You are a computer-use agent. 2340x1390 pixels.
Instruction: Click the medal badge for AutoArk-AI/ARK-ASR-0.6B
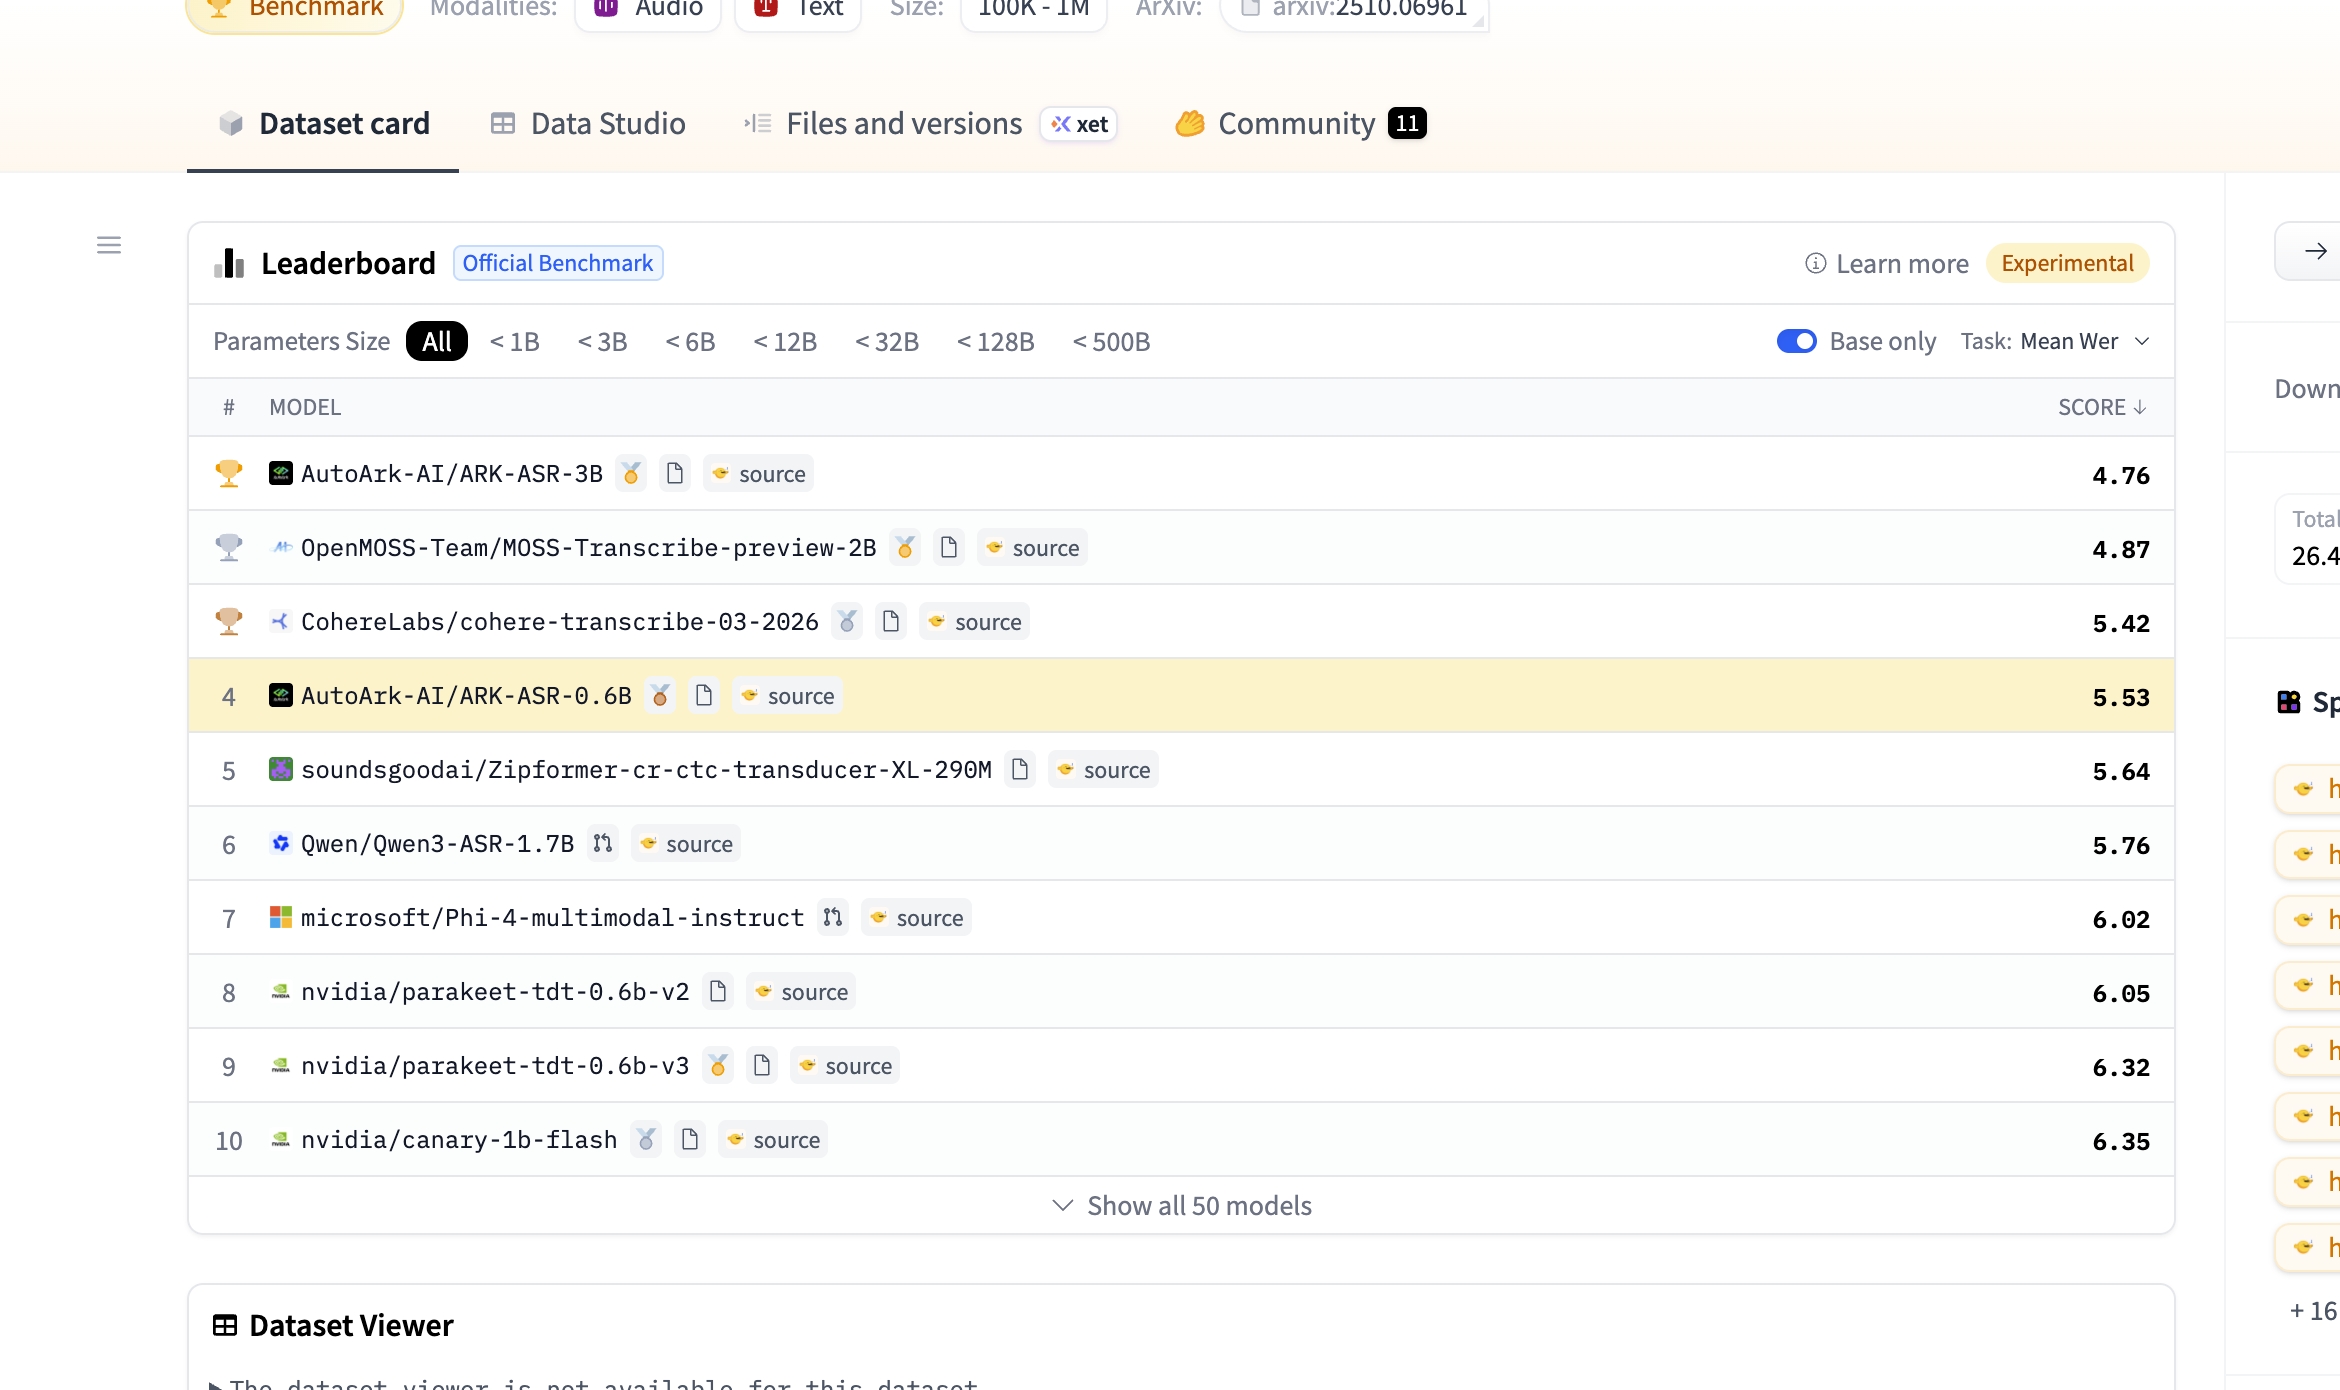(x=660, y=695)
